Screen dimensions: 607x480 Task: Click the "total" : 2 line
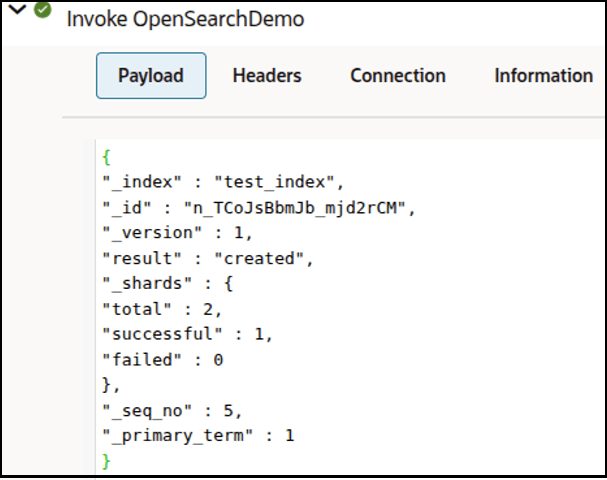(x=162, y=309)
